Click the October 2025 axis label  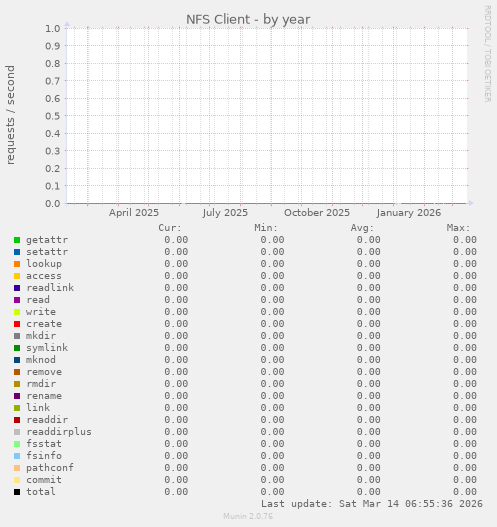(x=317, y=213)
